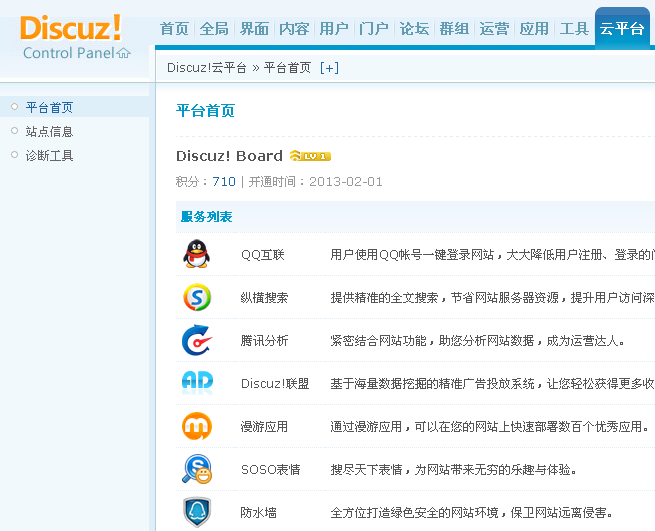Select the 云平台 tab

[x=622, y=28]
